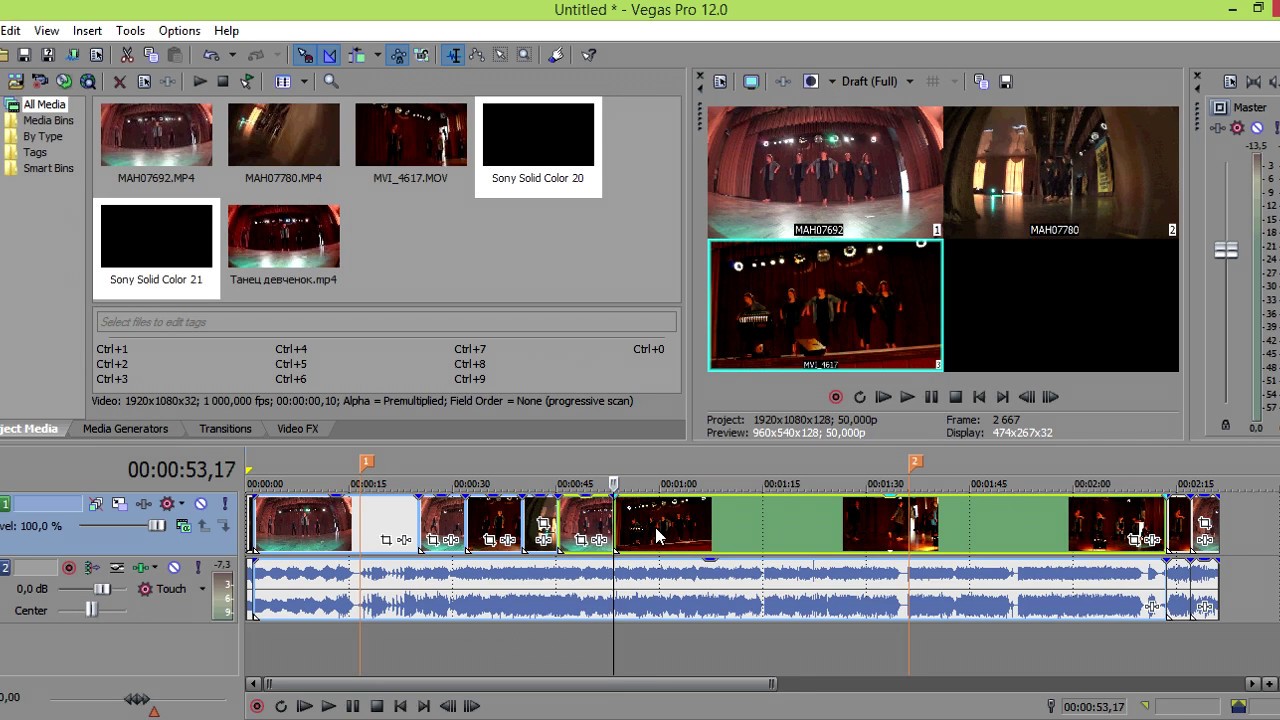Toggle Automatic Crossfades in main toolbar

point(329,55)
